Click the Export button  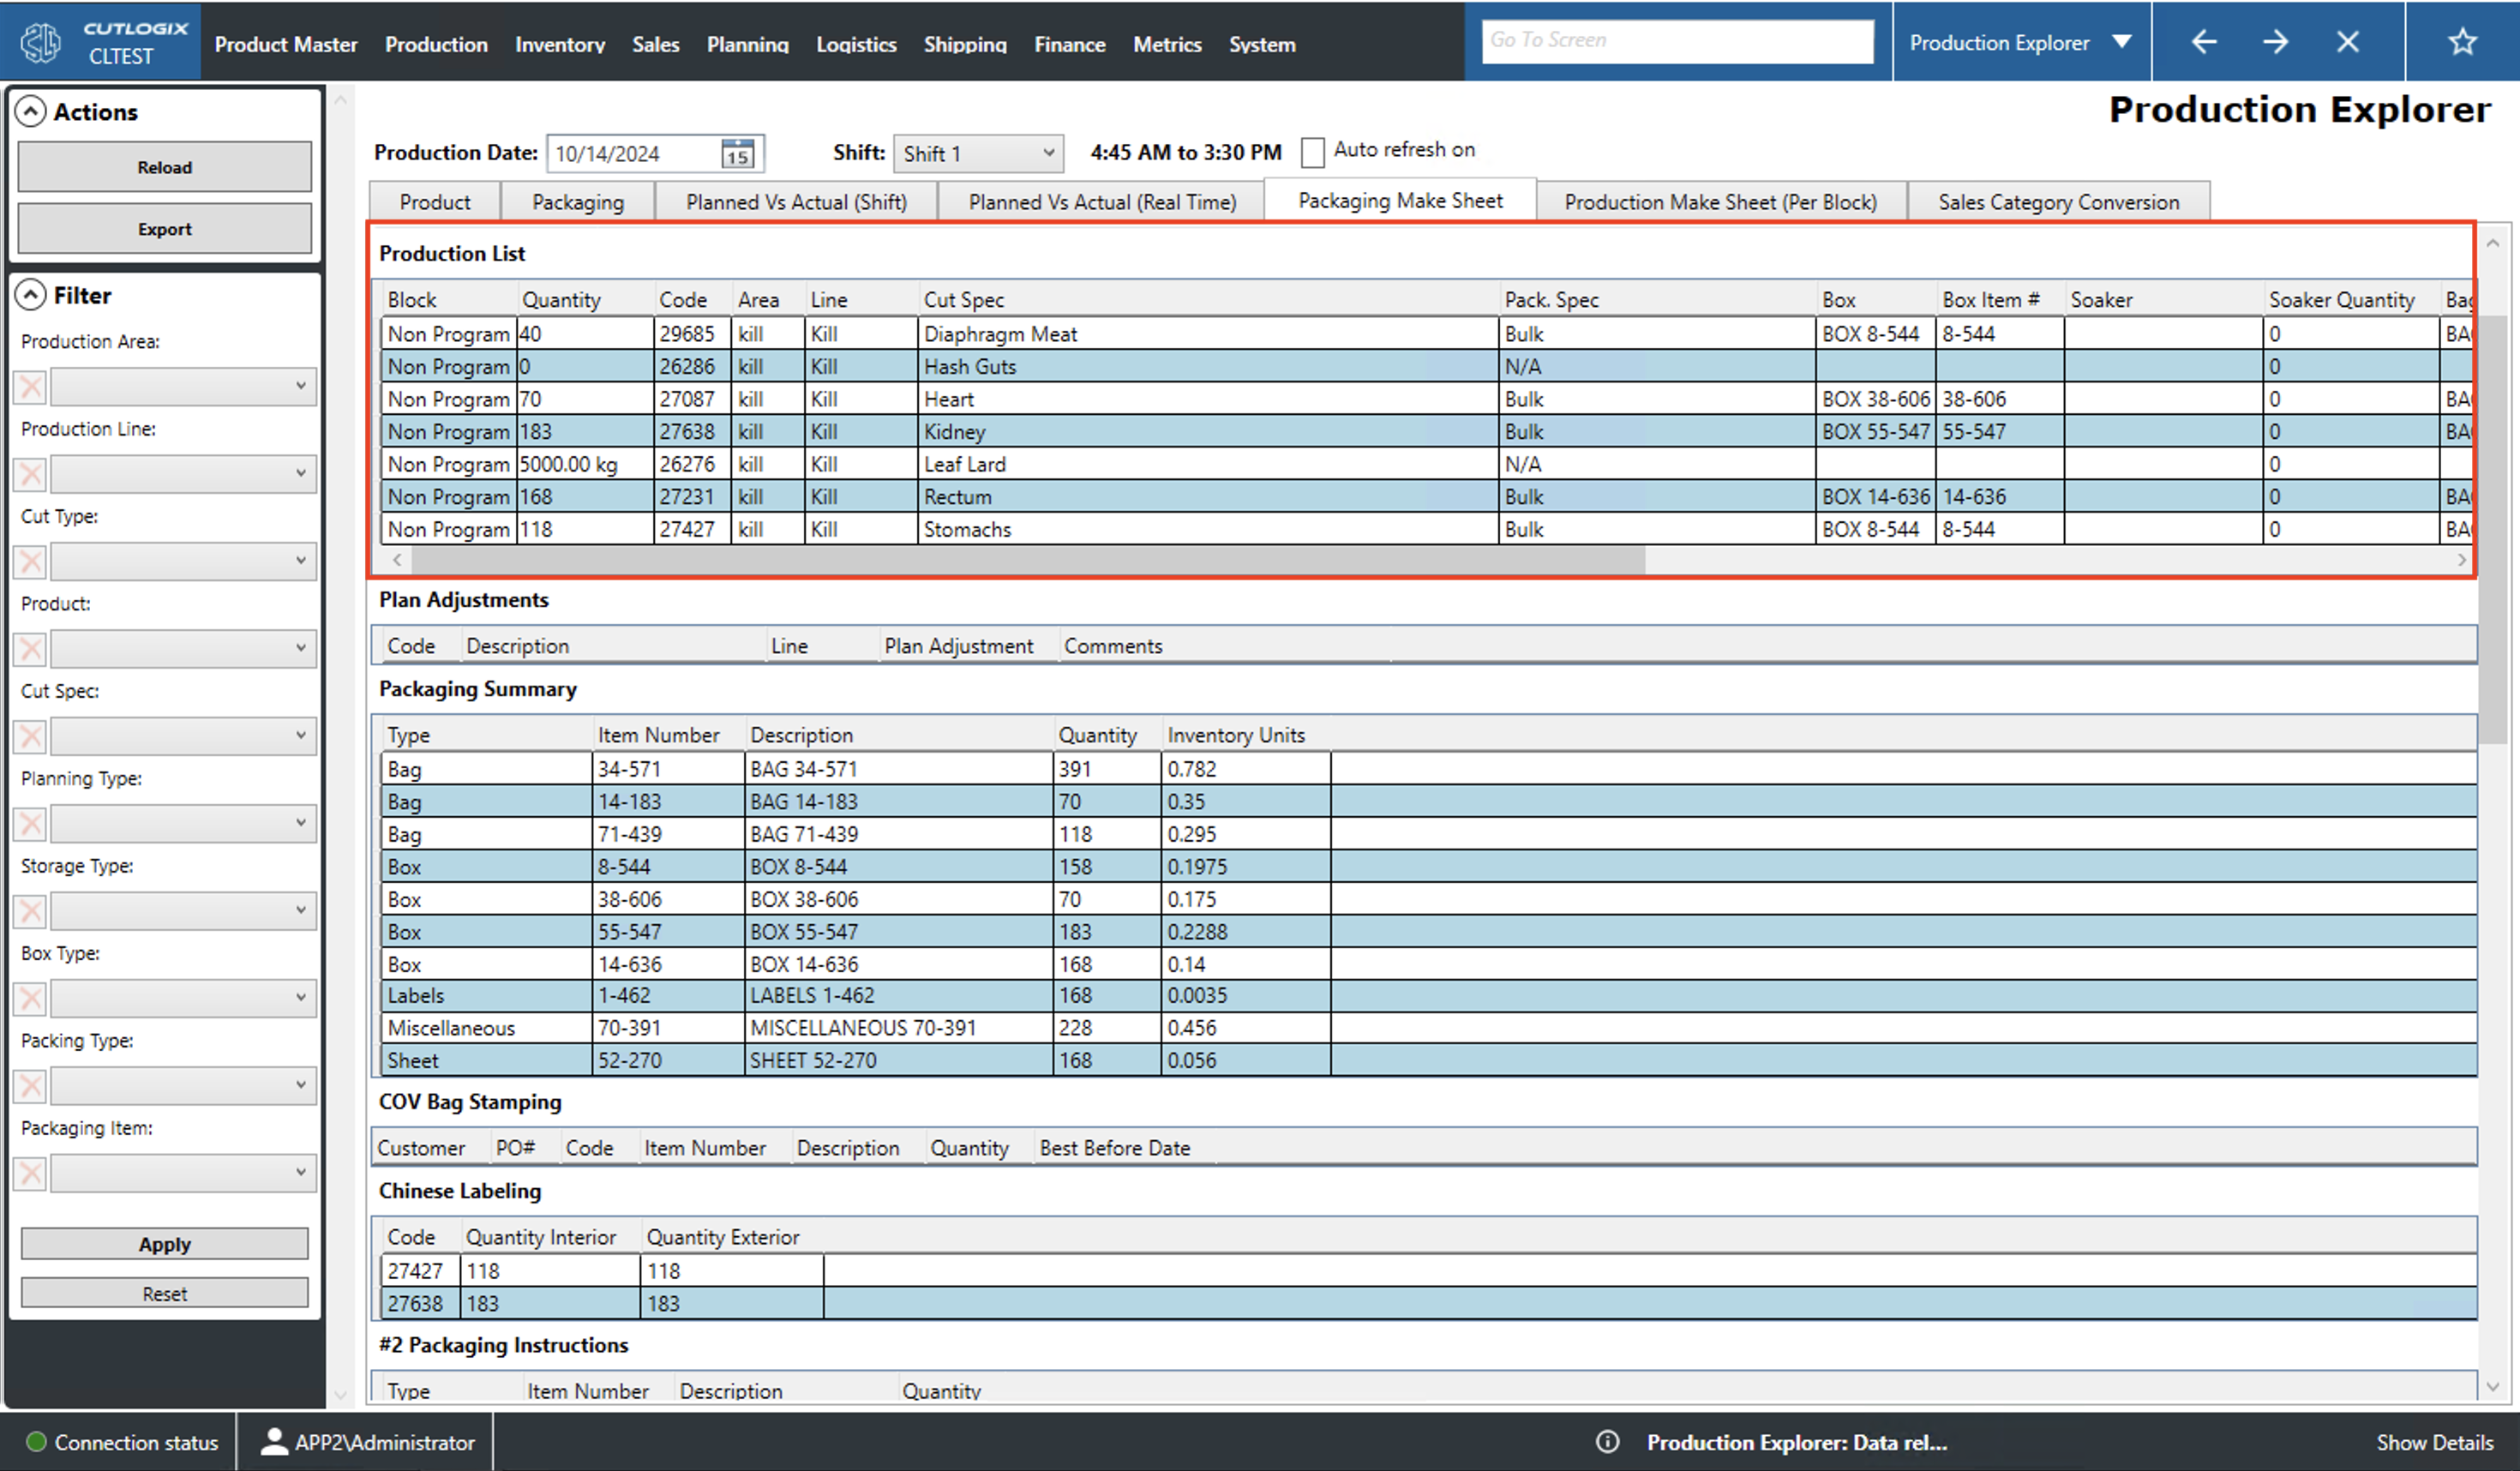(x=163, y=228)
